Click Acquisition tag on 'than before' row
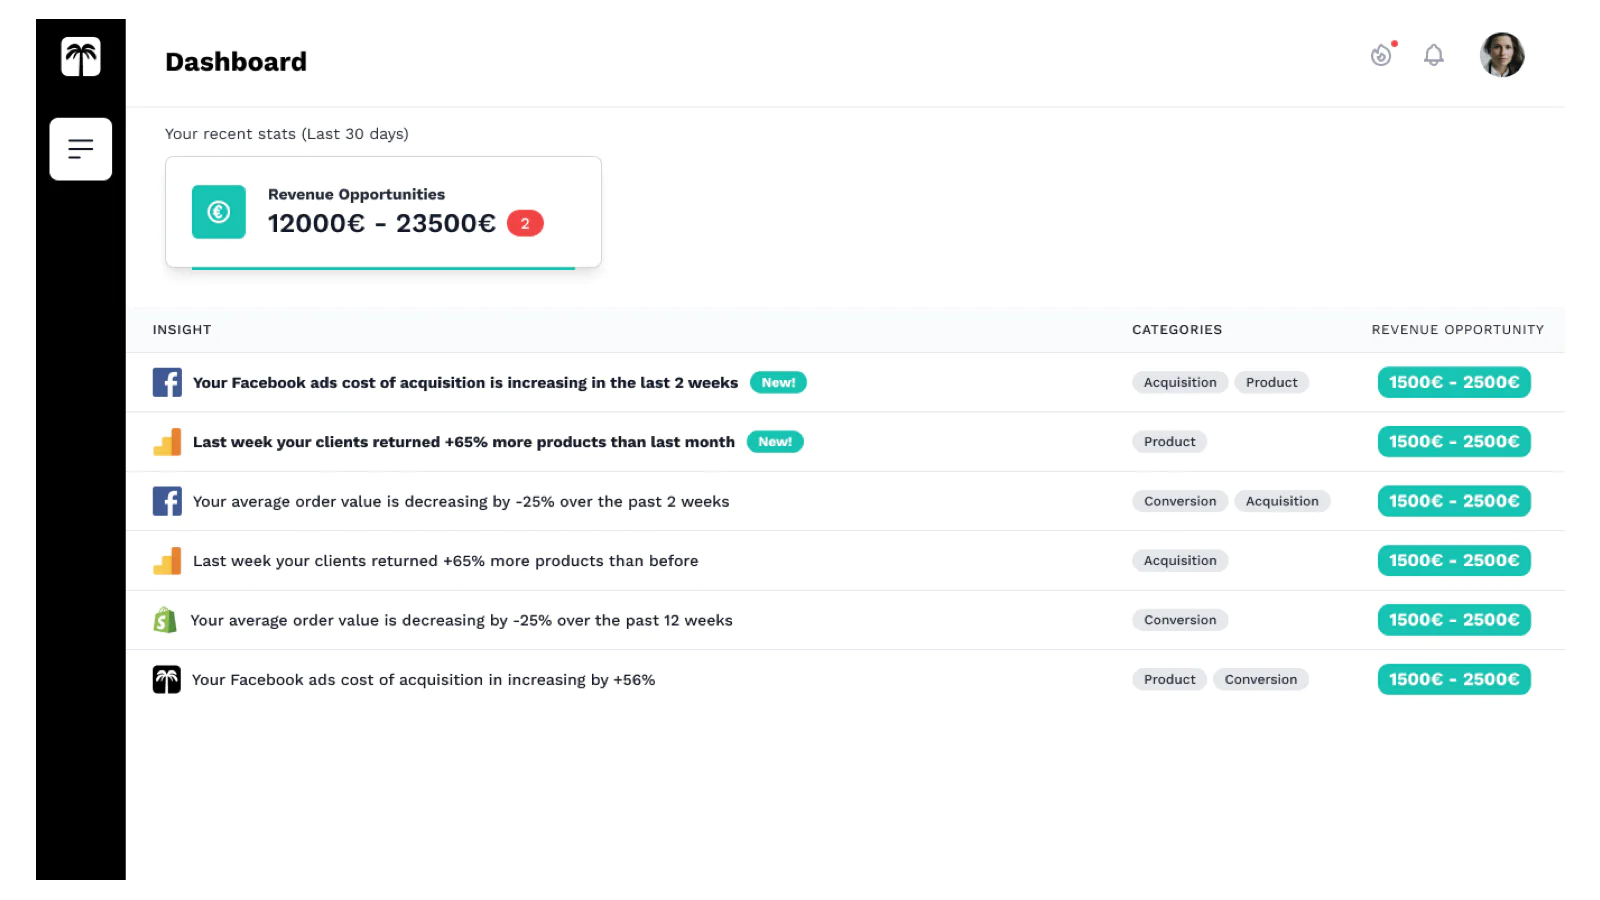Viewport: 1600px width, 900px height. coord(1180,561)
